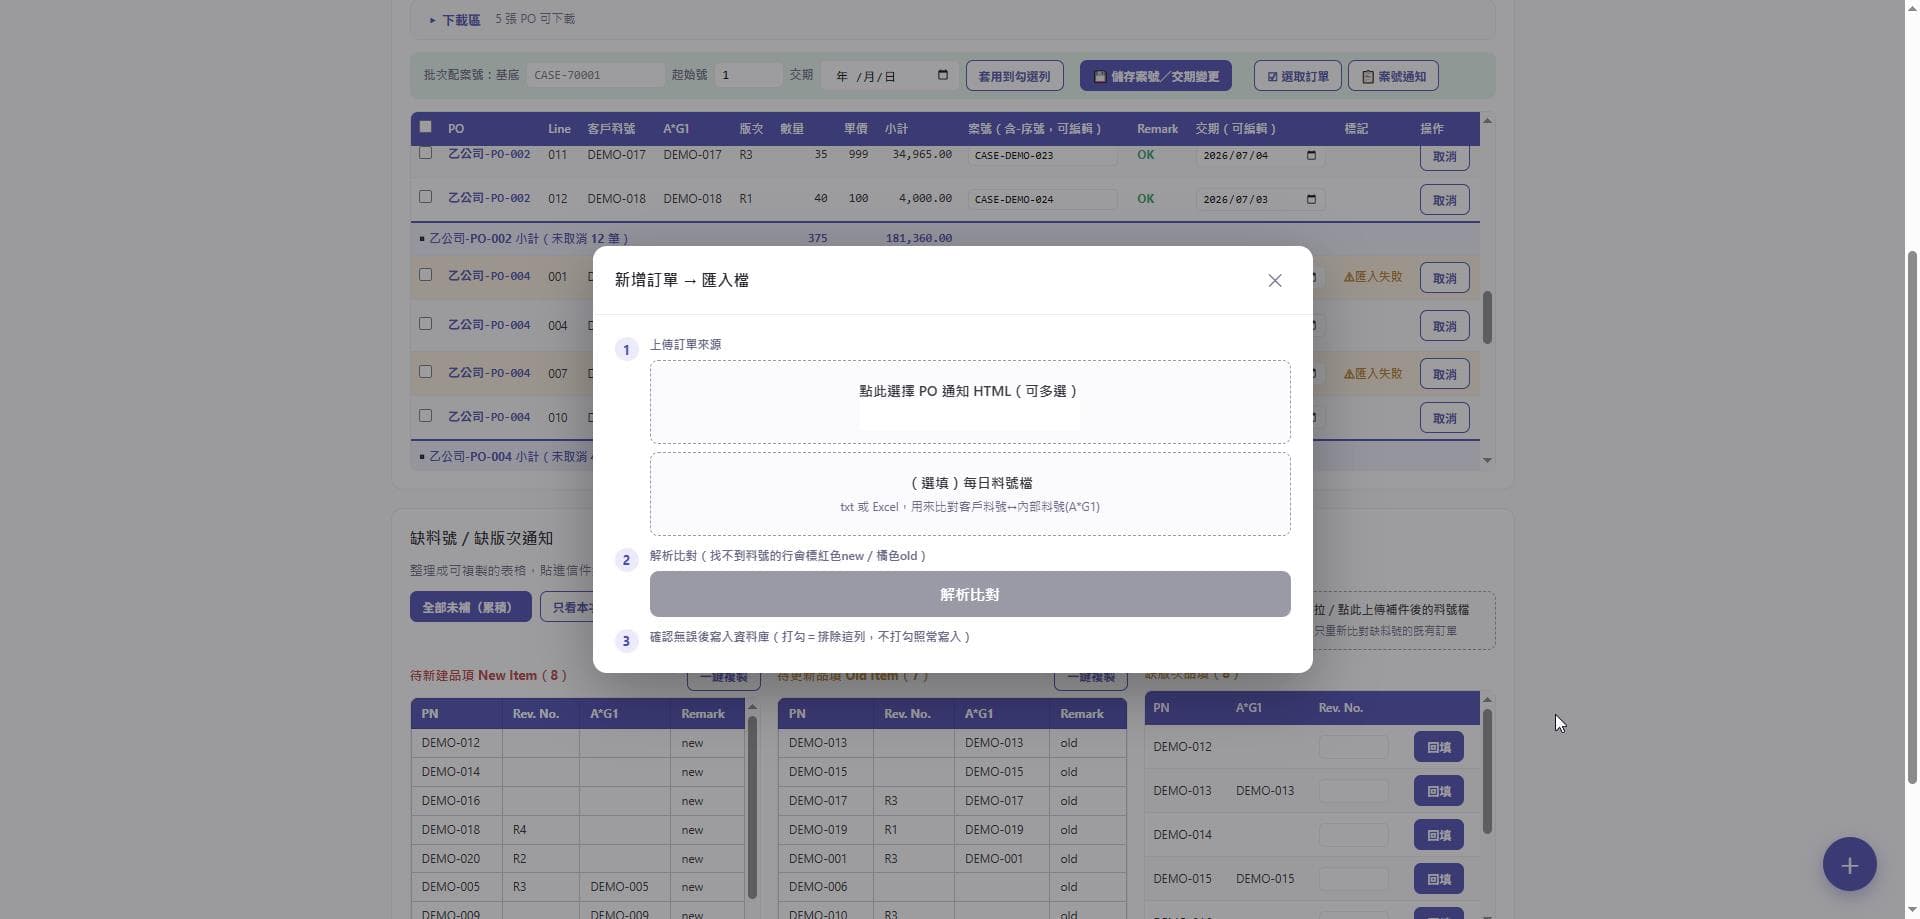The height and width of the screenshot is (919, 1920).
Task: Cancel PO-004 line 007 with 取消
Action: tap(1444, 374)
